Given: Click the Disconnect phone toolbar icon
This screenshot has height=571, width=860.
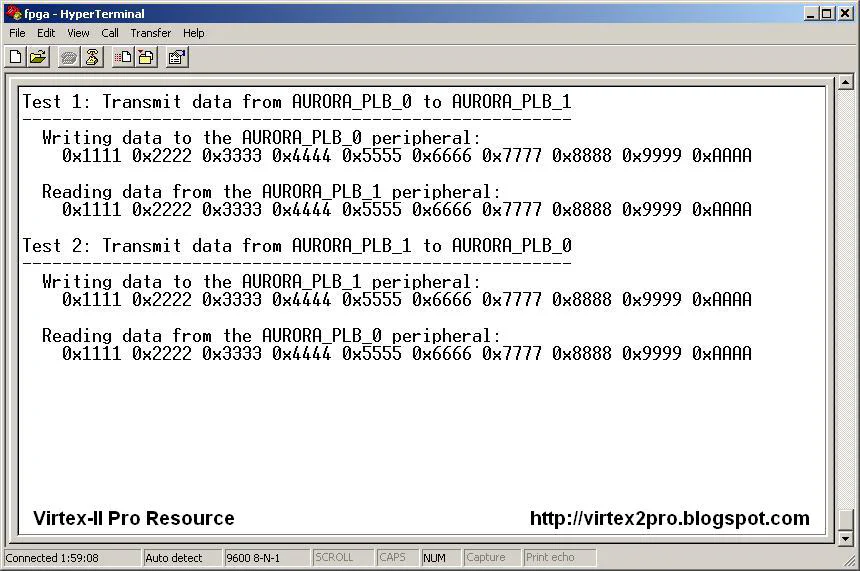Looking at the screenshot, I should pyautogui.click(x=92, y=57).
